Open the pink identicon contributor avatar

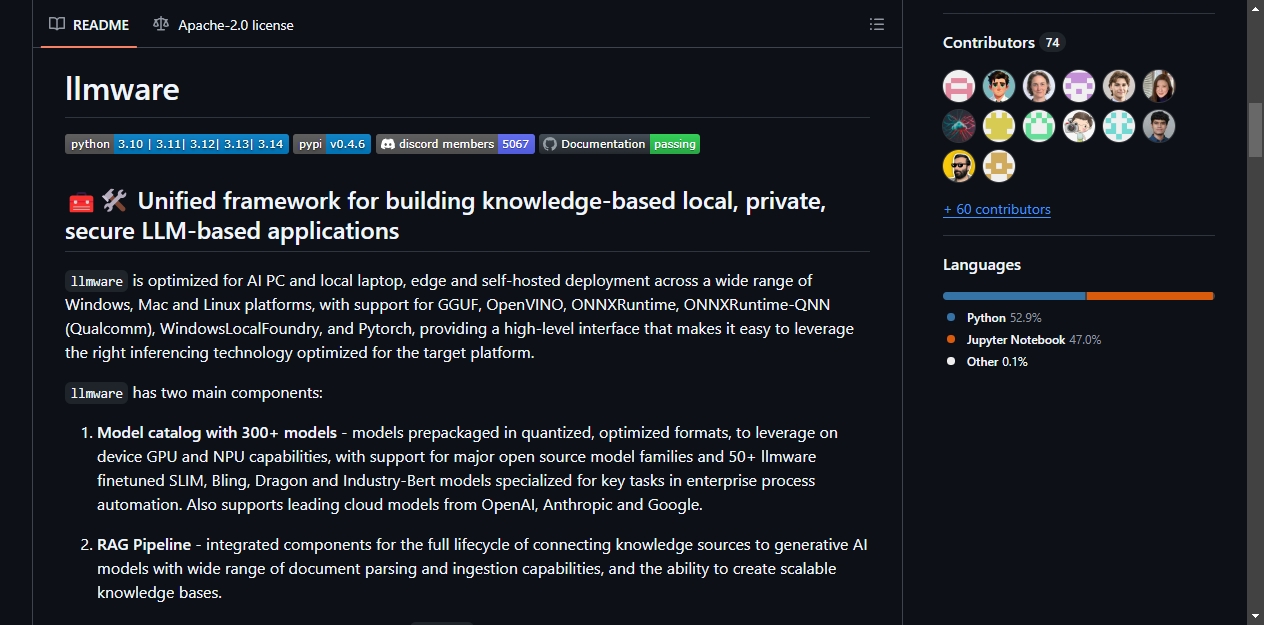coord(959,86)
